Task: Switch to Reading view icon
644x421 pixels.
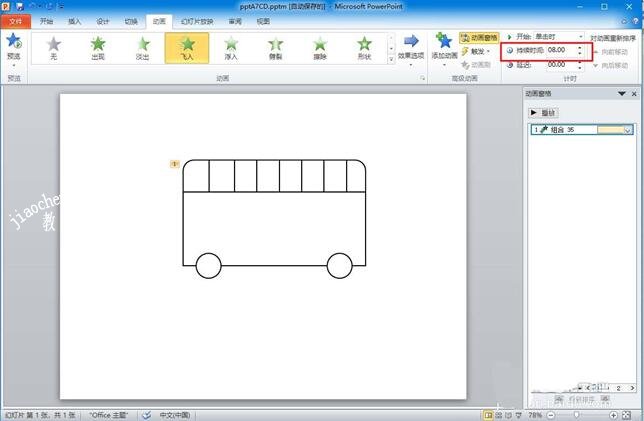Action: pyautogui.click(x=508, y=415)
